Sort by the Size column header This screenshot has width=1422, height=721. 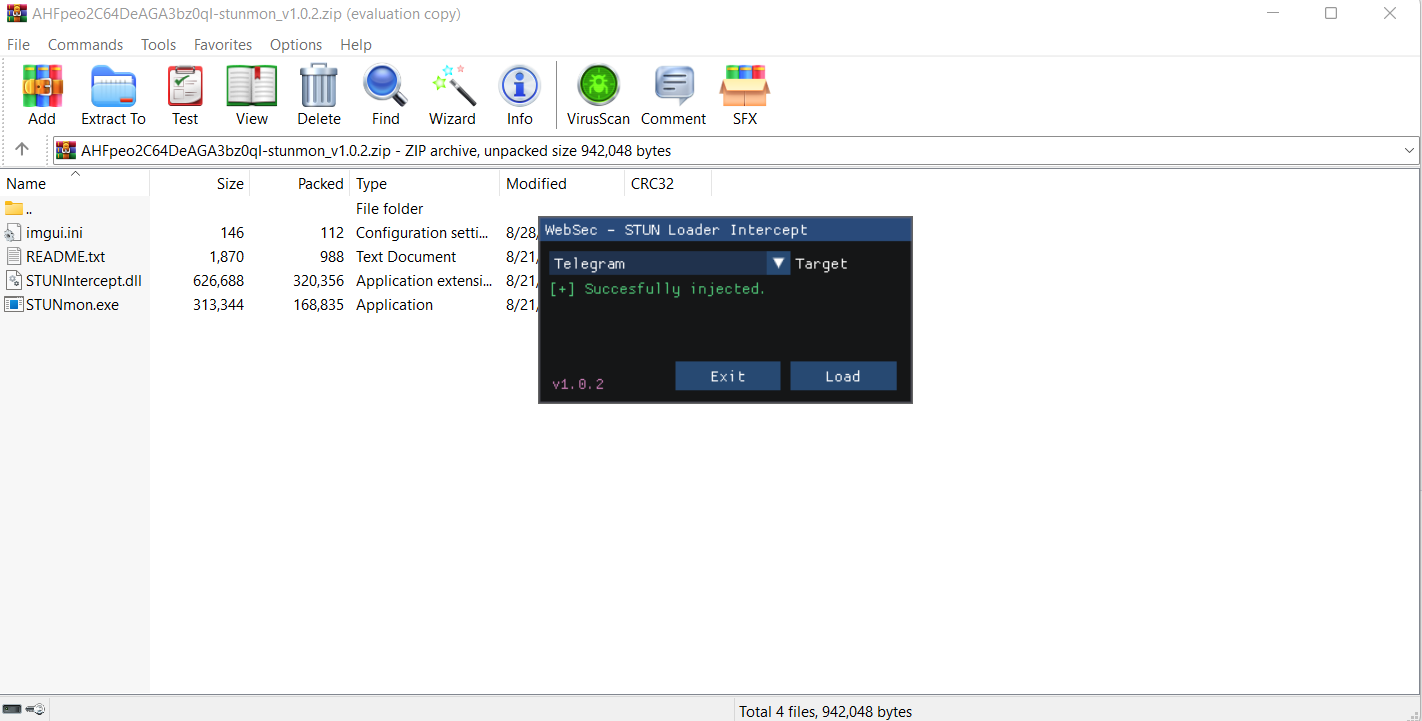[200, 184]
